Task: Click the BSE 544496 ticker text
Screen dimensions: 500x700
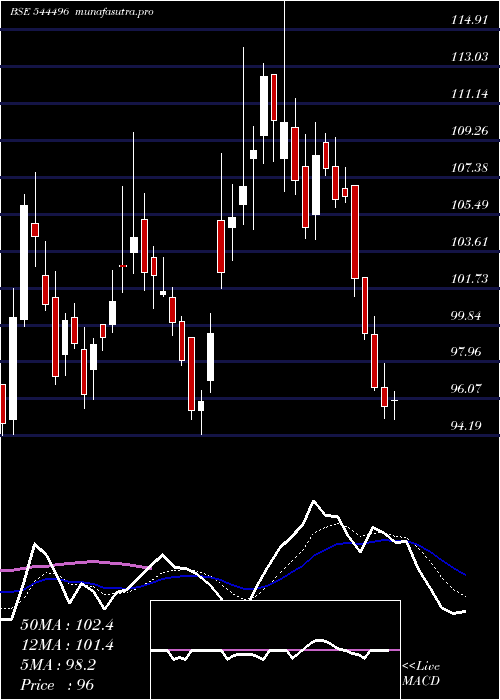Action: pyautogui.click(x=40, y=12)
